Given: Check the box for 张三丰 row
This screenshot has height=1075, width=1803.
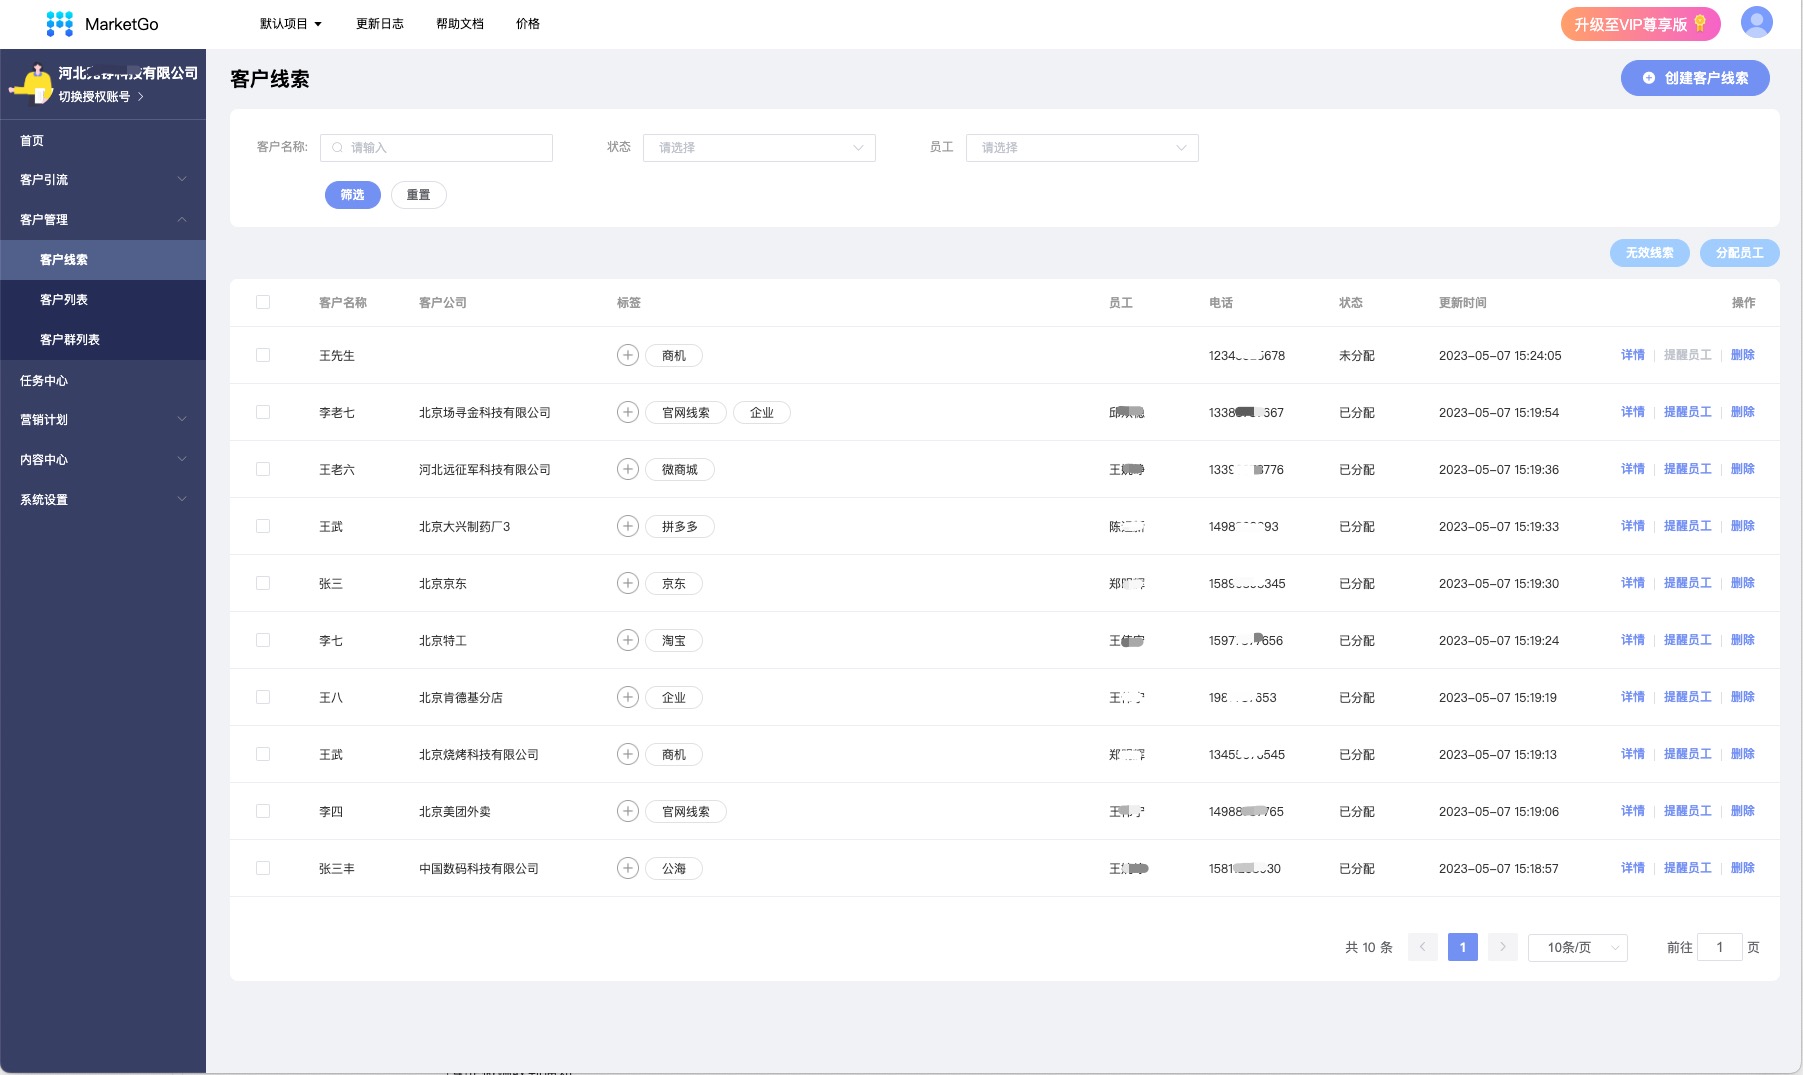Looking at the screenshot, I should click(263, 868).
